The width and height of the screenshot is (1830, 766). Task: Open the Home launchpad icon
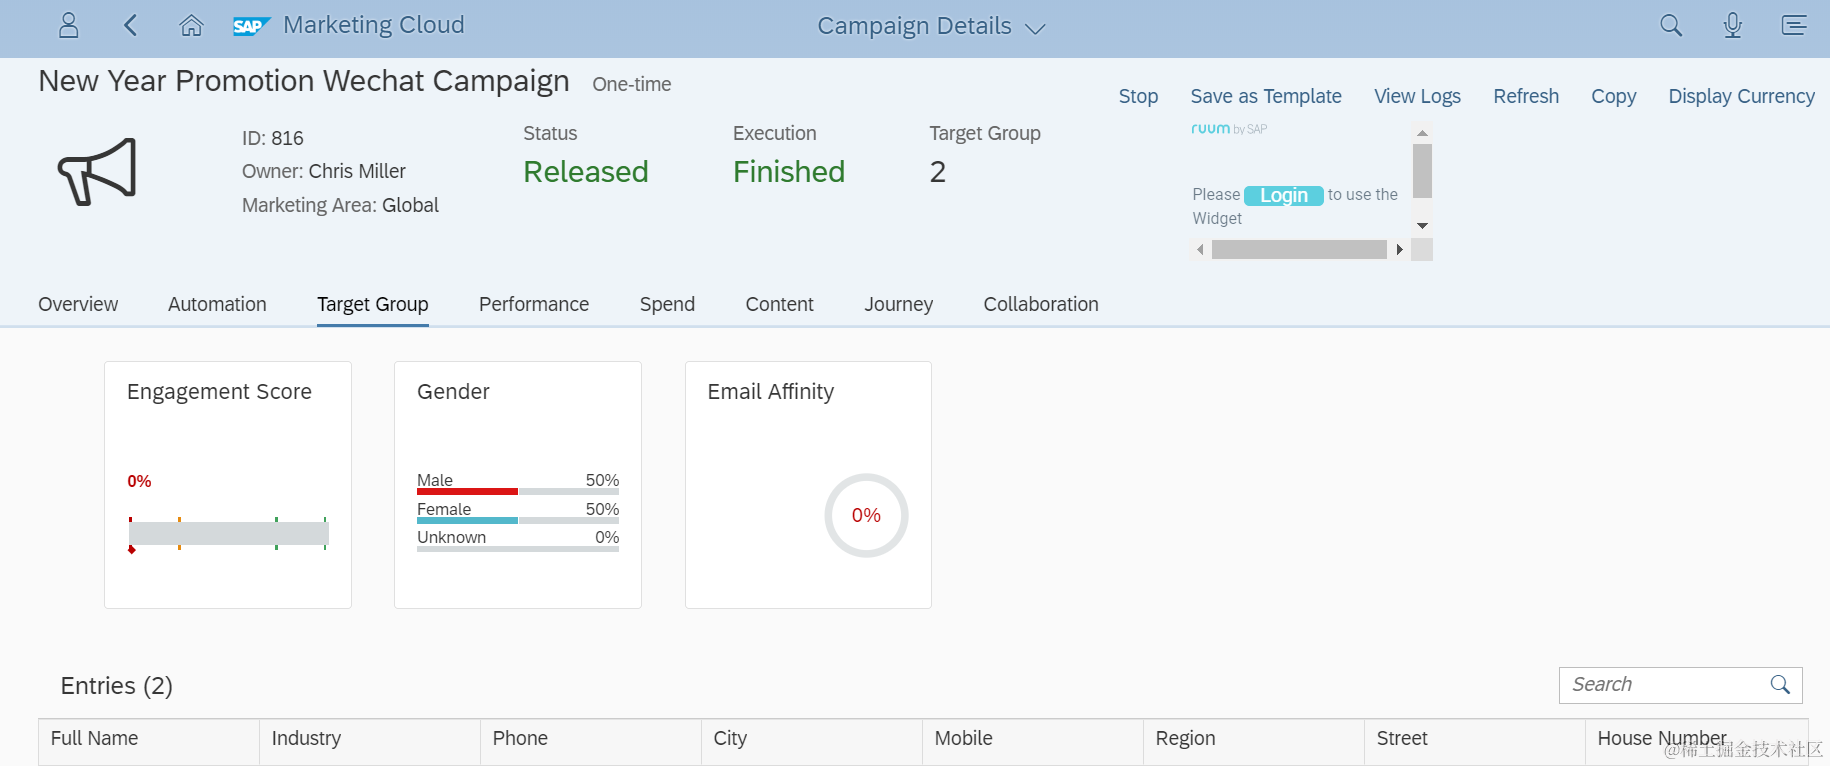pyautogui.click(x=191, y=25)
